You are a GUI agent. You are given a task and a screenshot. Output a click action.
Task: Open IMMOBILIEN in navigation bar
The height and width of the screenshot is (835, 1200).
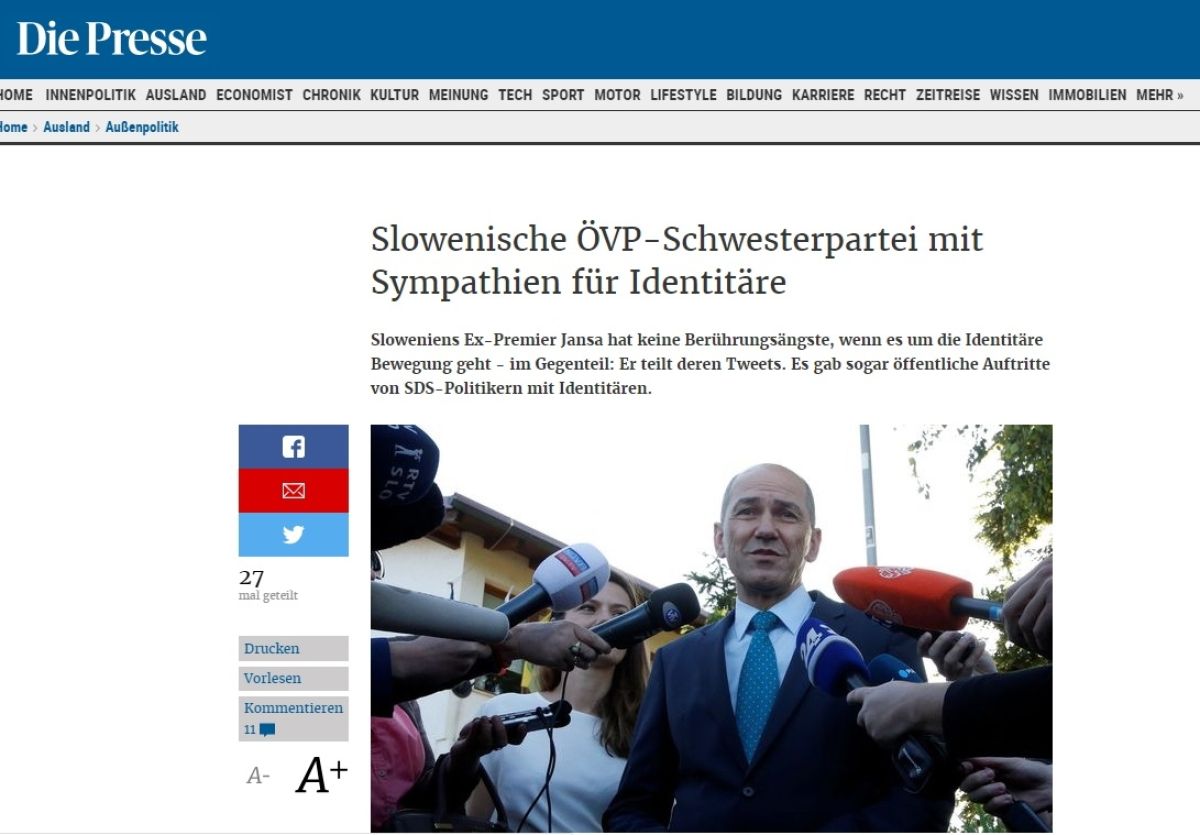click(1087, 95)
